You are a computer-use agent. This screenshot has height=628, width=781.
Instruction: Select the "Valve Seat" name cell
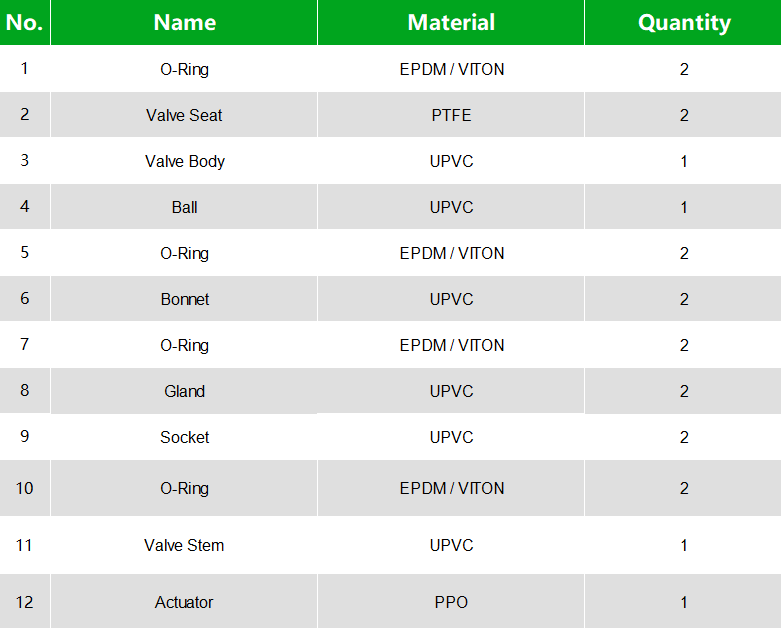coord(184,115)
